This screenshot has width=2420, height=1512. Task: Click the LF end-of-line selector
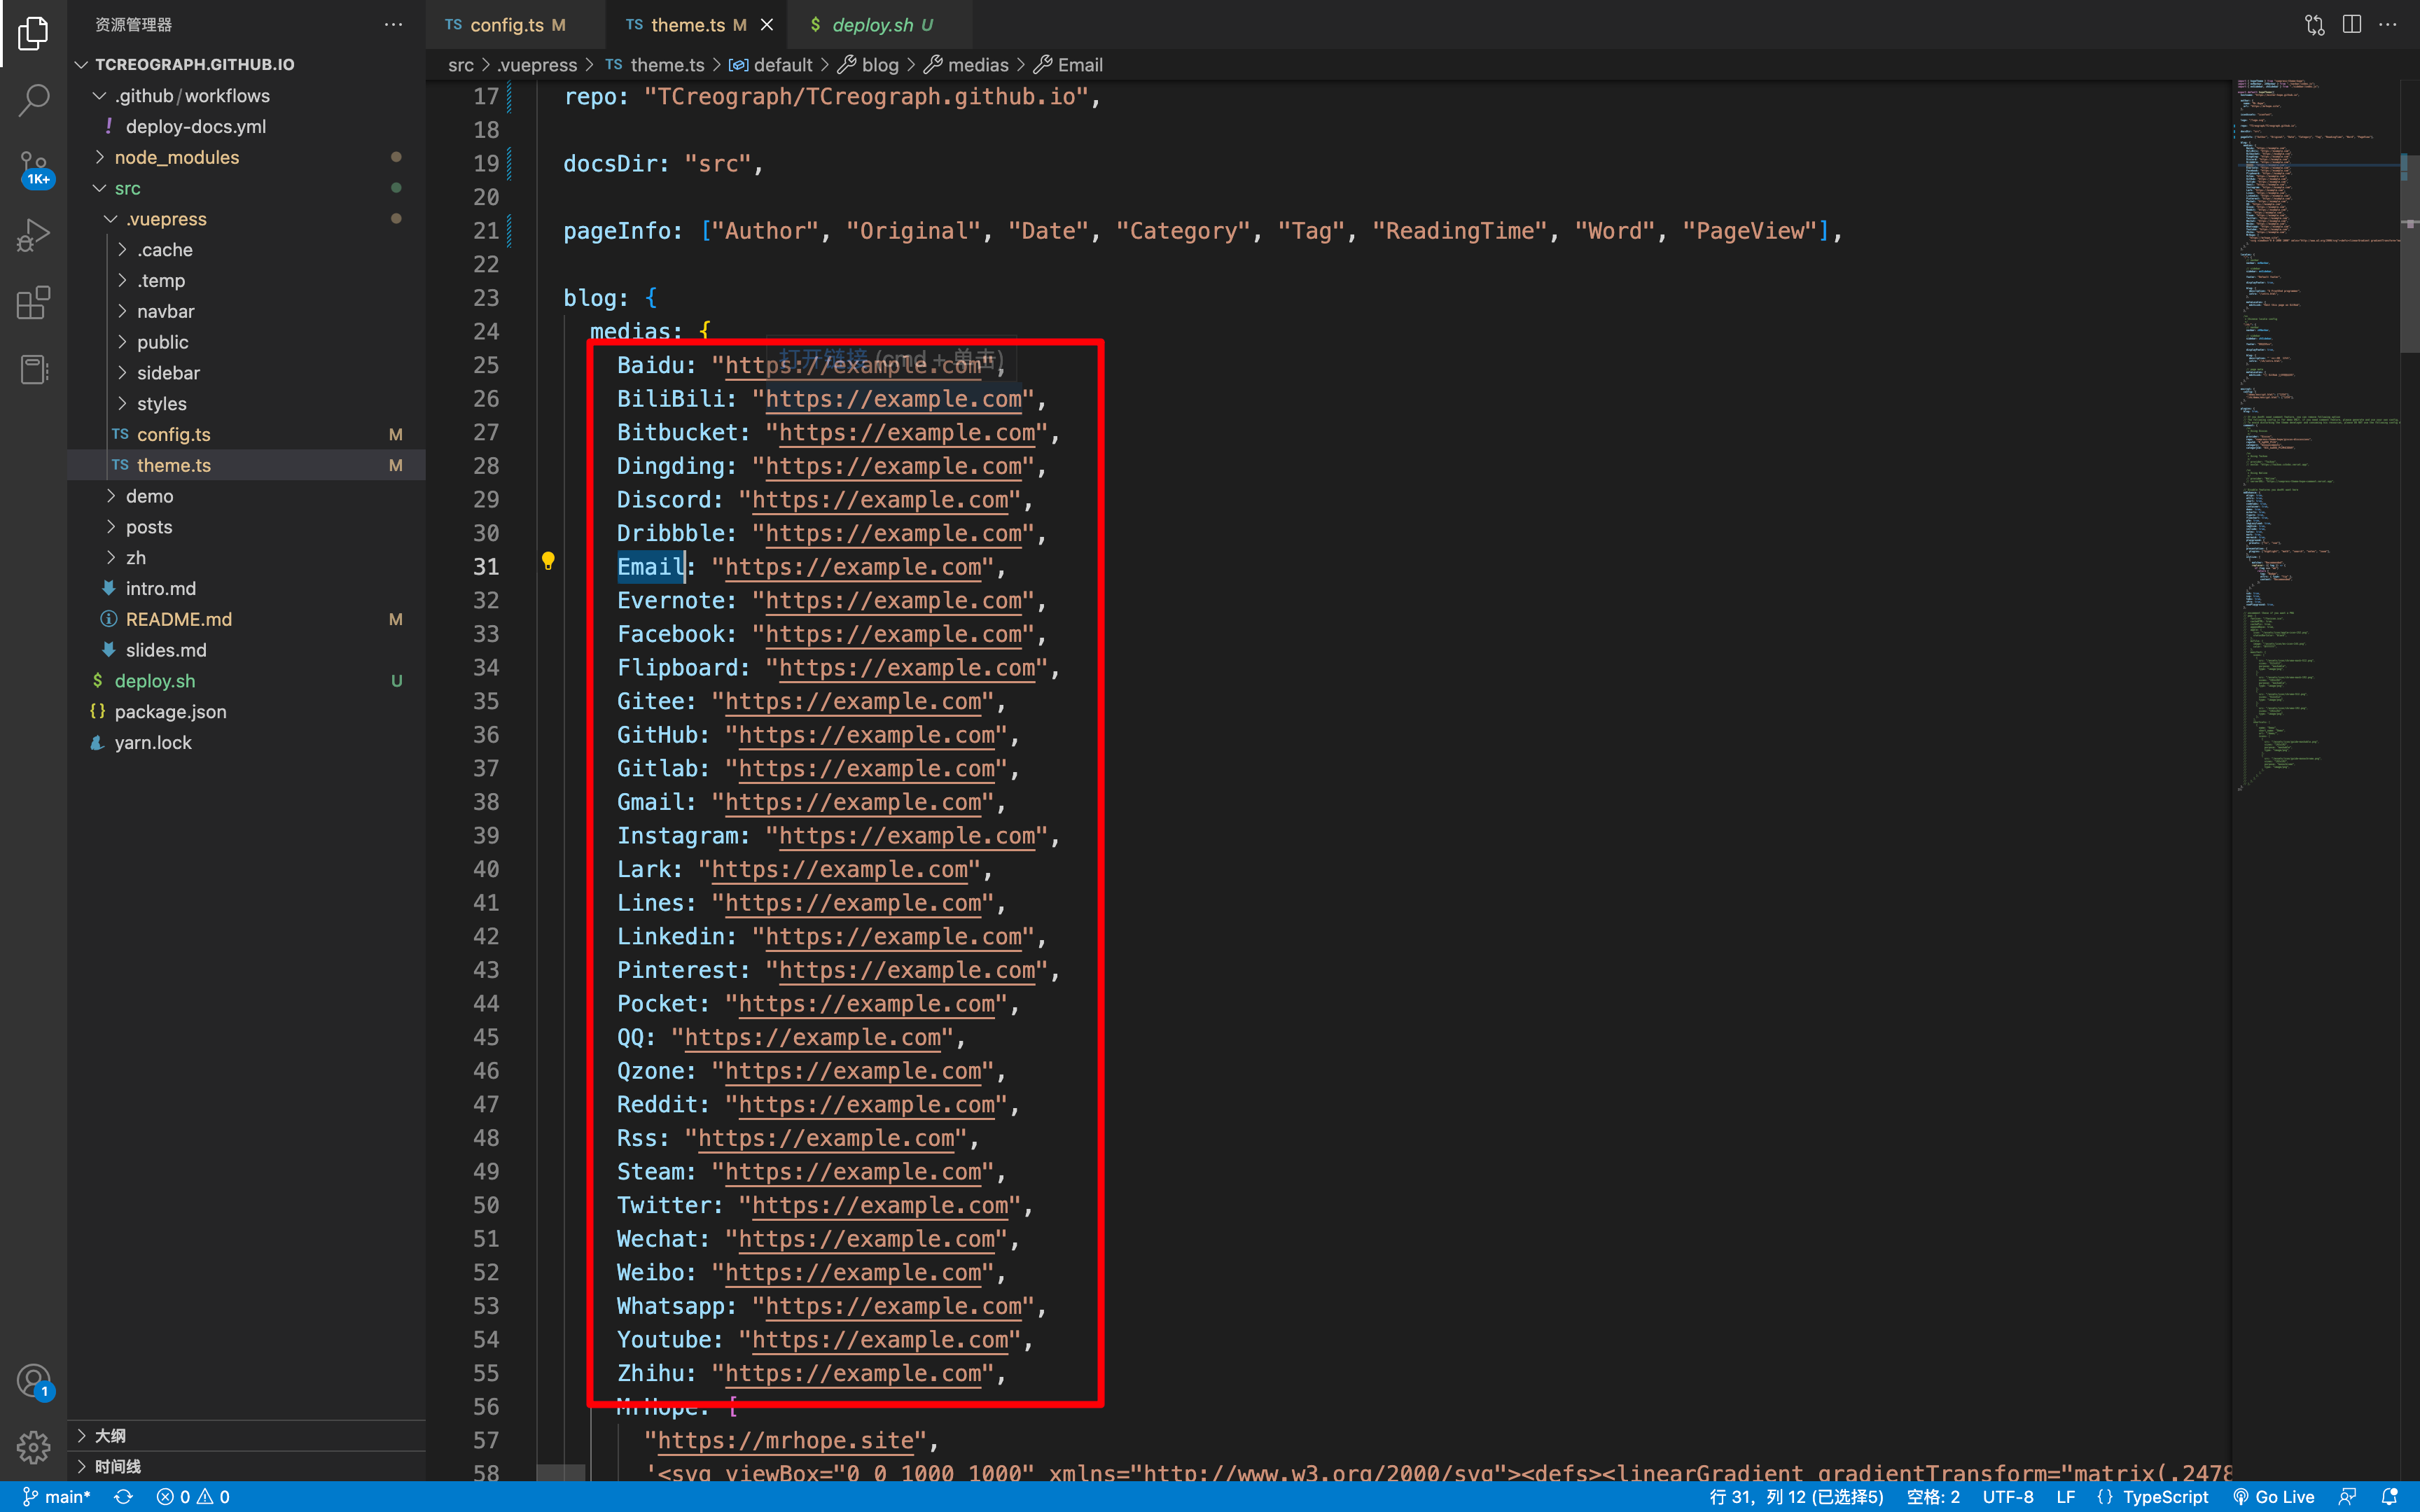[2066, 1496]
